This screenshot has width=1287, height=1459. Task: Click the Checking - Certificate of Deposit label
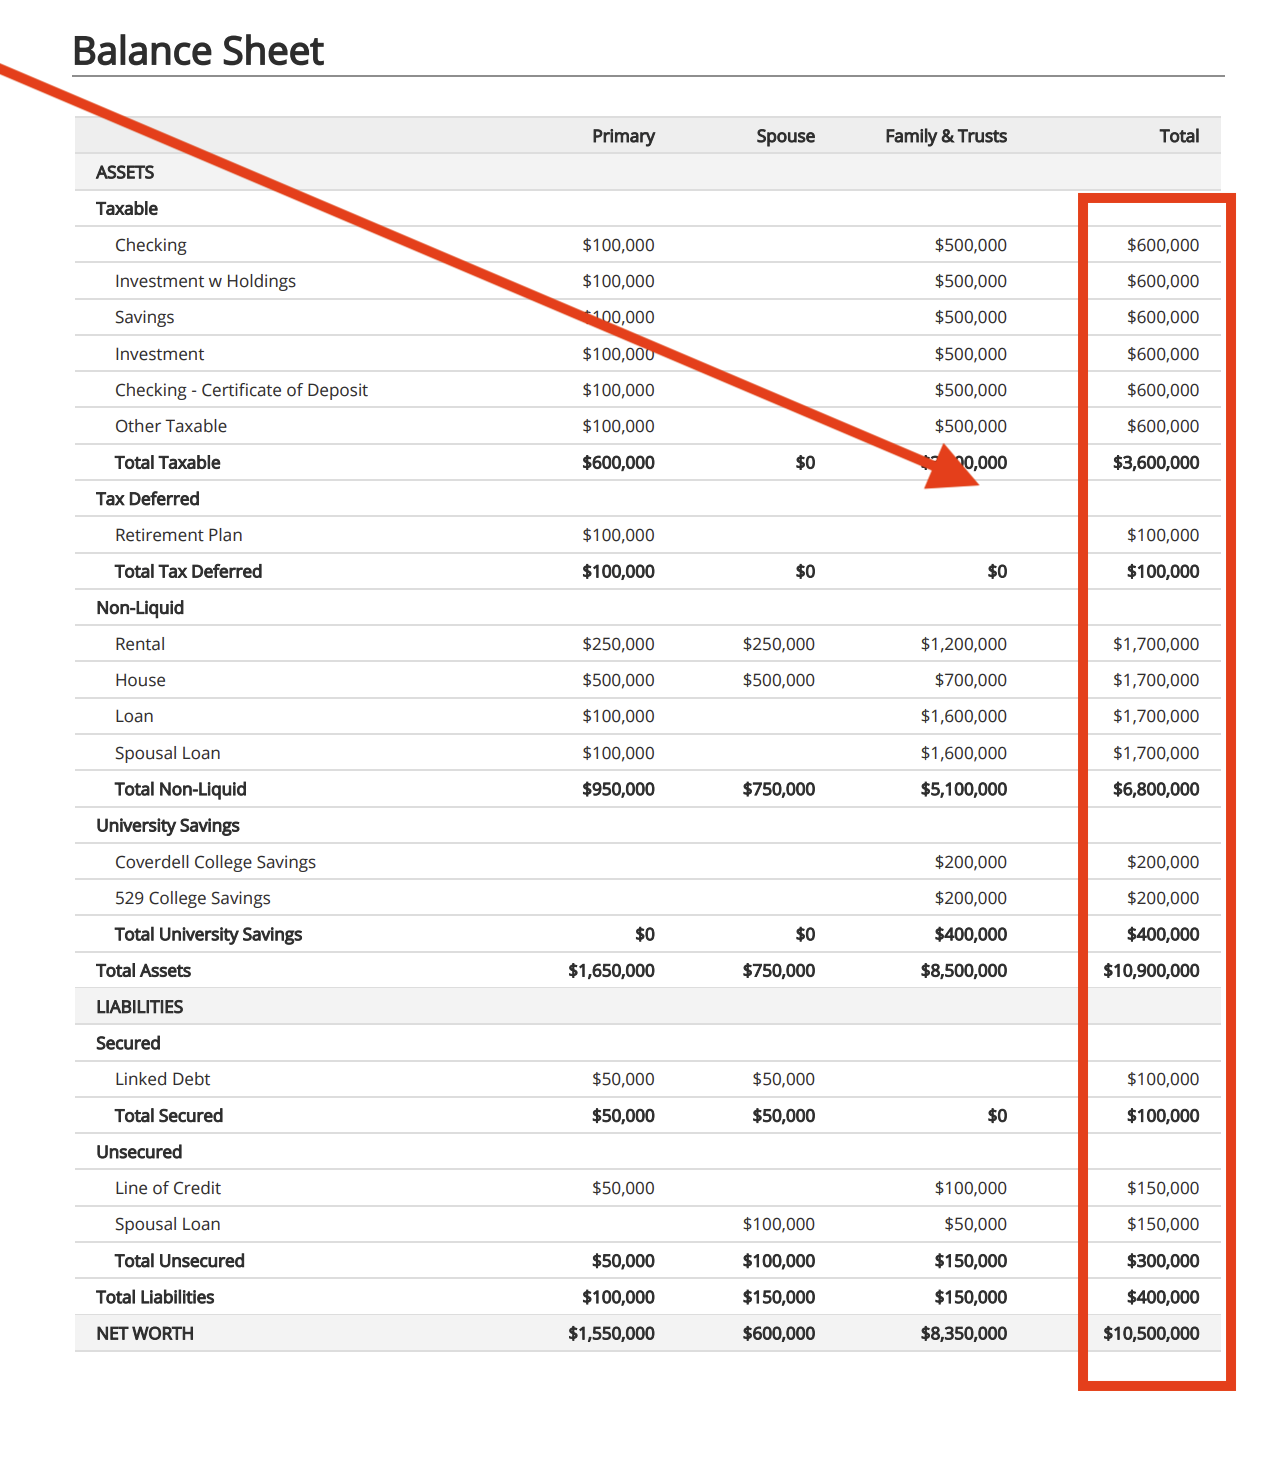point(241,390)
